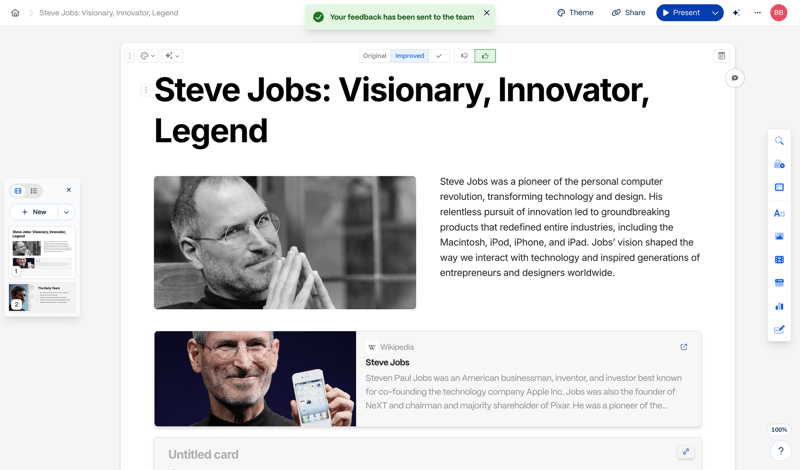Open the AI sparkle assistant in header
800x470 pixels.
(736, 13)
